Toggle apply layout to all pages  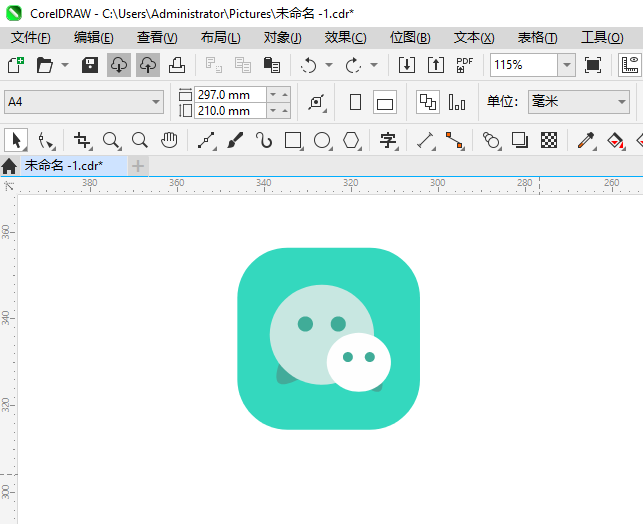pos(428,102)
